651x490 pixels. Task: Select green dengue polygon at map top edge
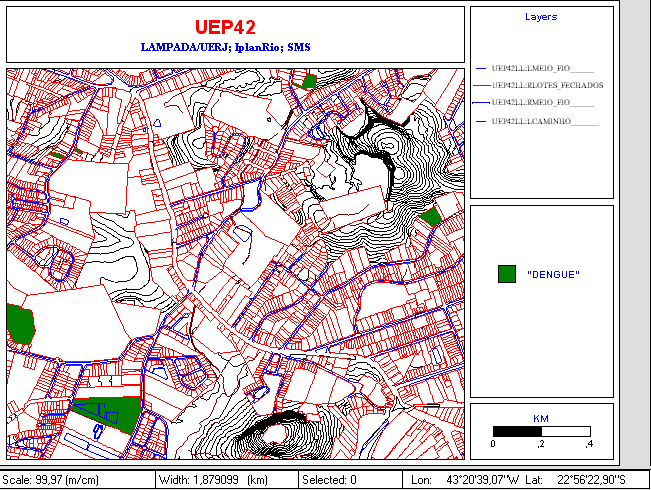pyautogui.click(x=310, y=80)
